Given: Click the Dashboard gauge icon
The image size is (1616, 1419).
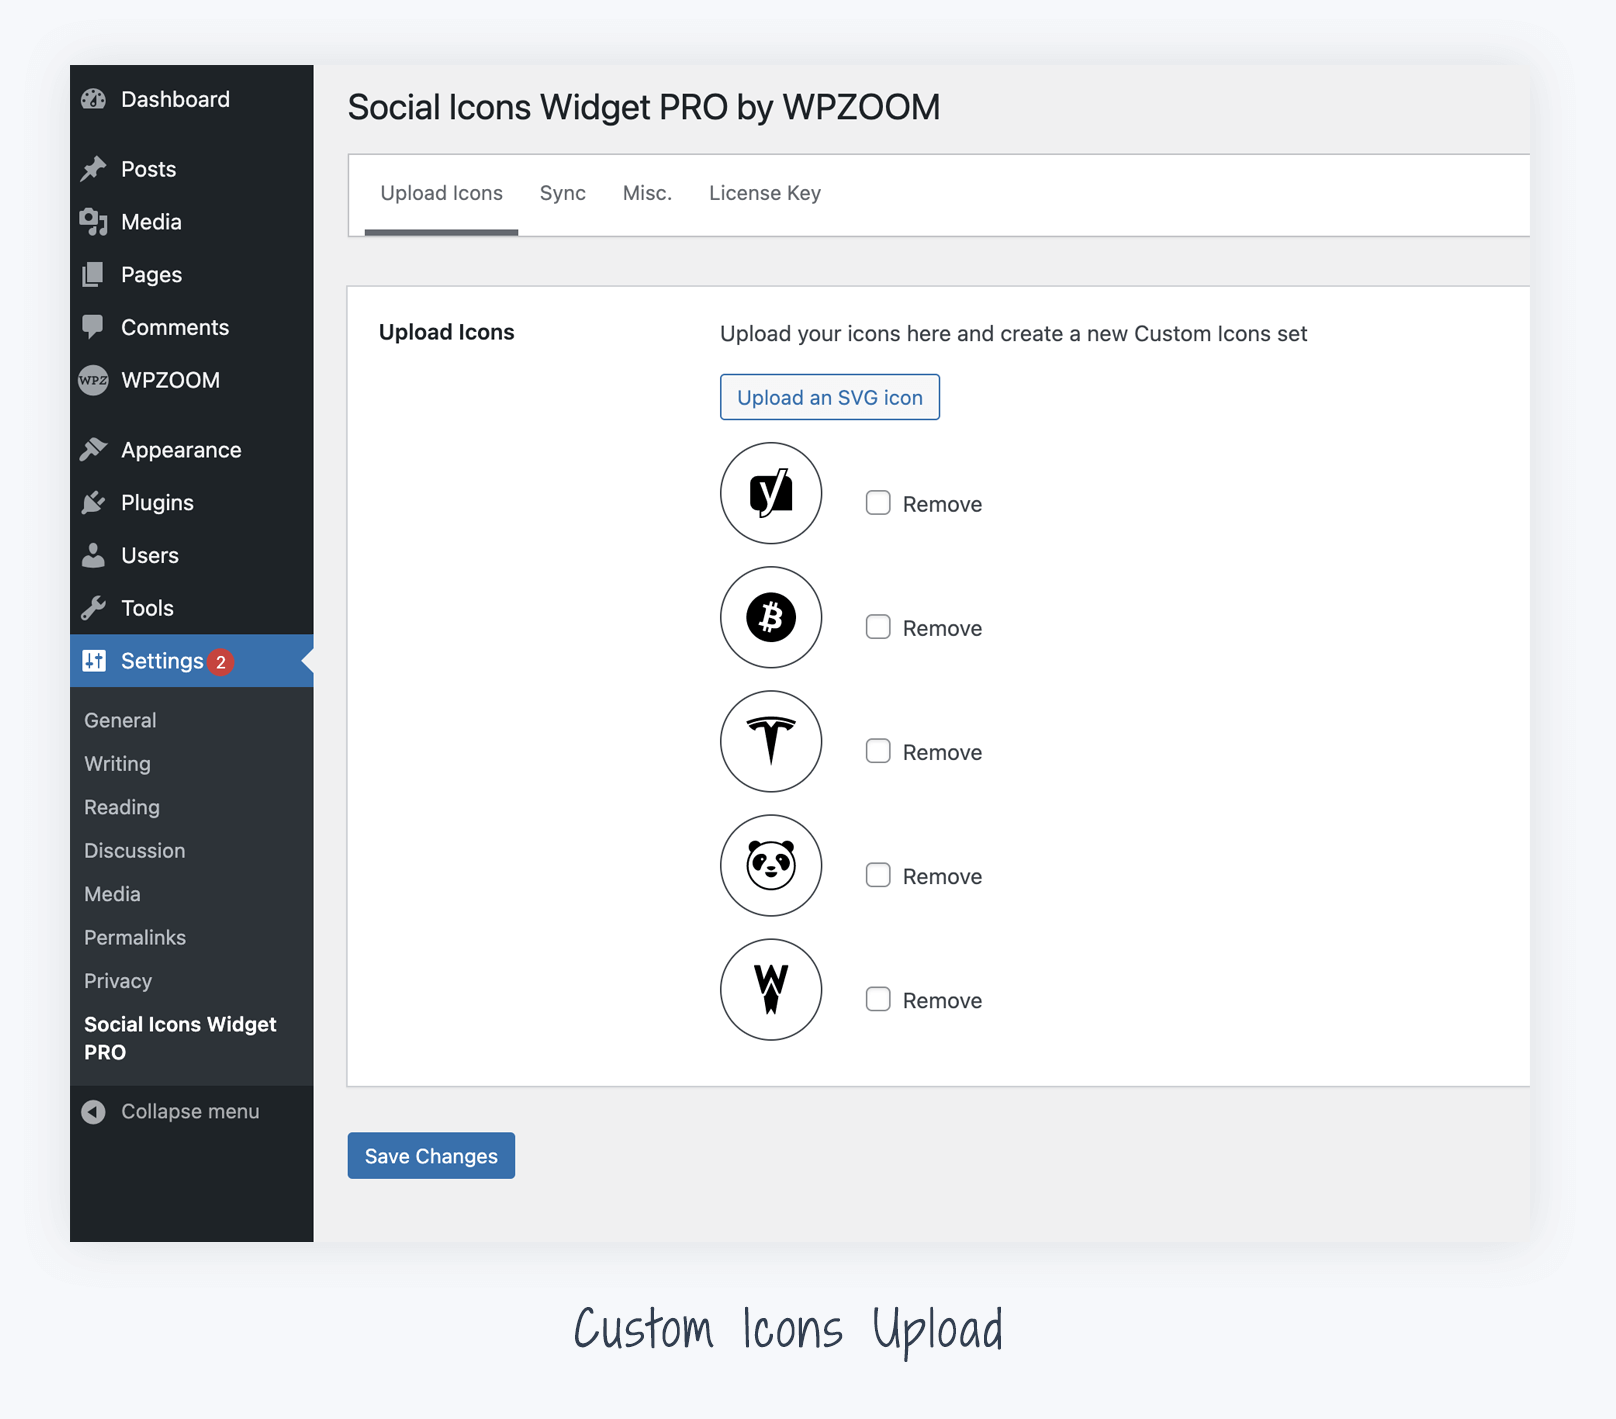Looking at the screenshot, I should 94,99.
